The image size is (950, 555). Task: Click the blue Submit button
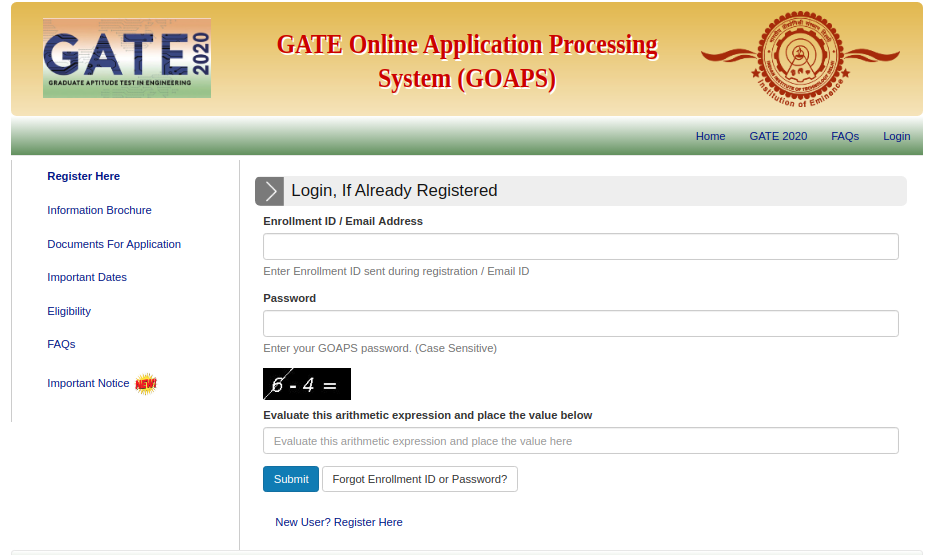coord(291,479)
